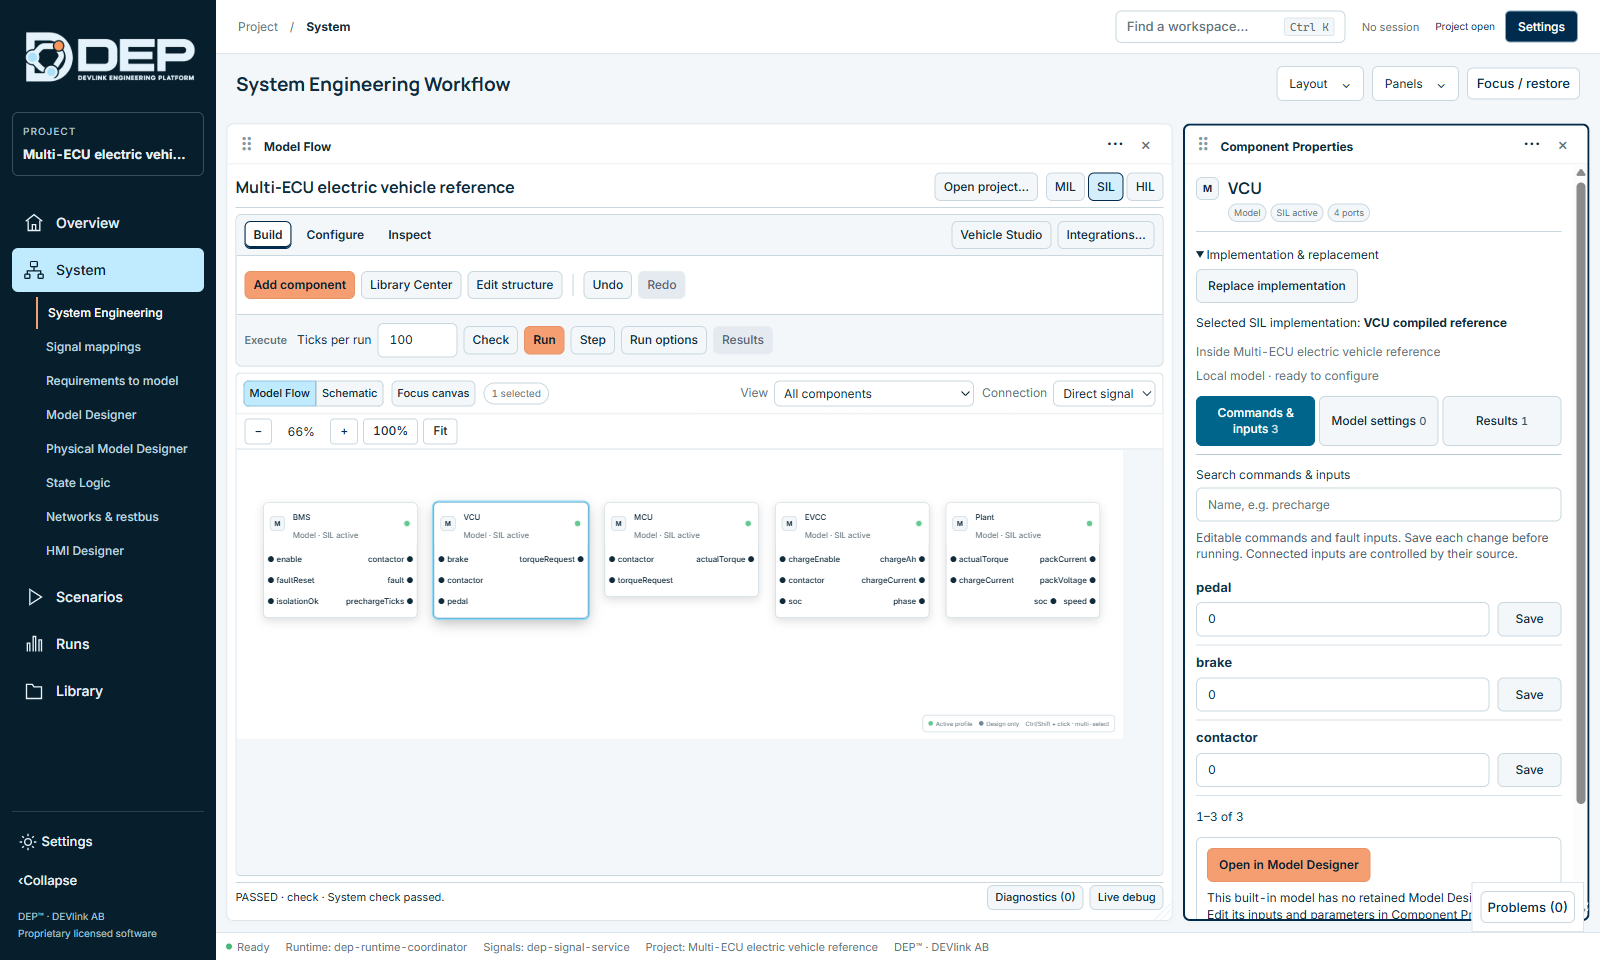This screenshot has height=960, width=1600.
Task: Click the Collapse sidebar chevron
Action: [21, 881]
